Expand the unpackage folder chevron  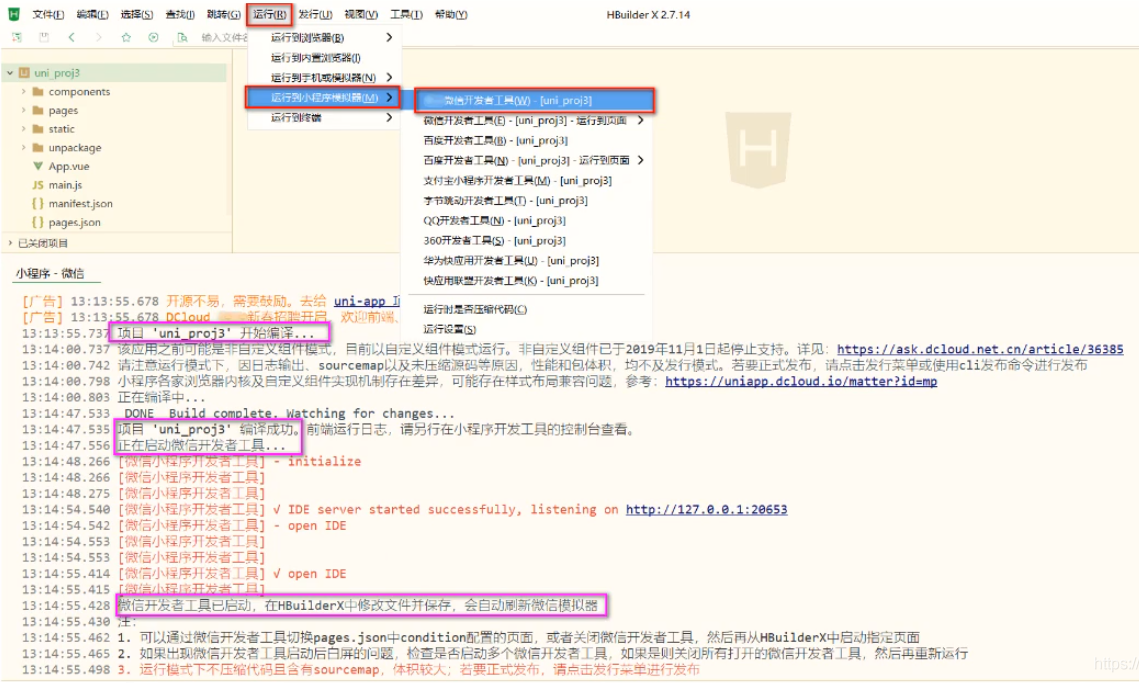point(23,147)
